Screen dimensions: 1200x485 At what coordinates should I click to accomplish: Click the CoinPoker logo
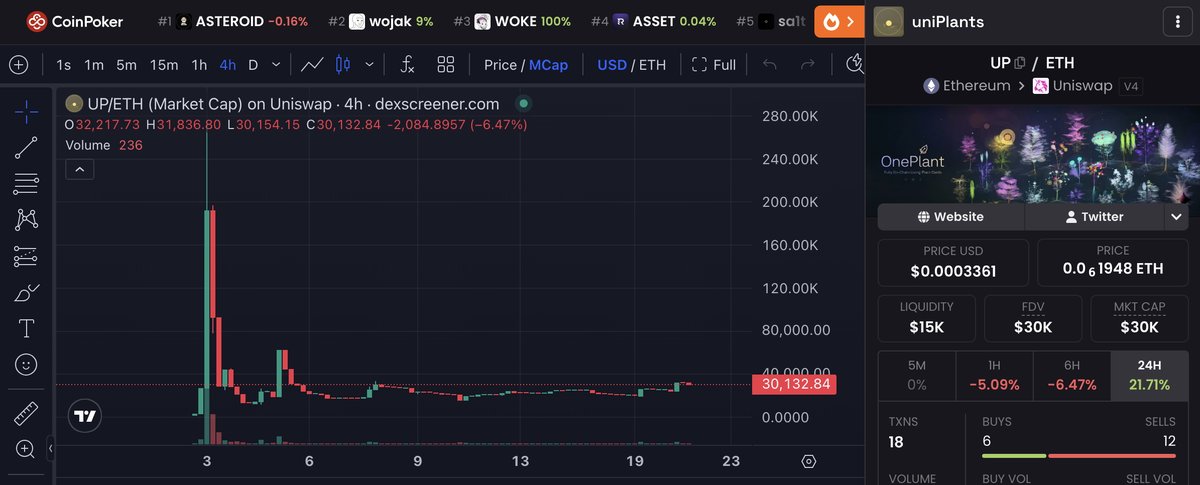click(77, 21)
